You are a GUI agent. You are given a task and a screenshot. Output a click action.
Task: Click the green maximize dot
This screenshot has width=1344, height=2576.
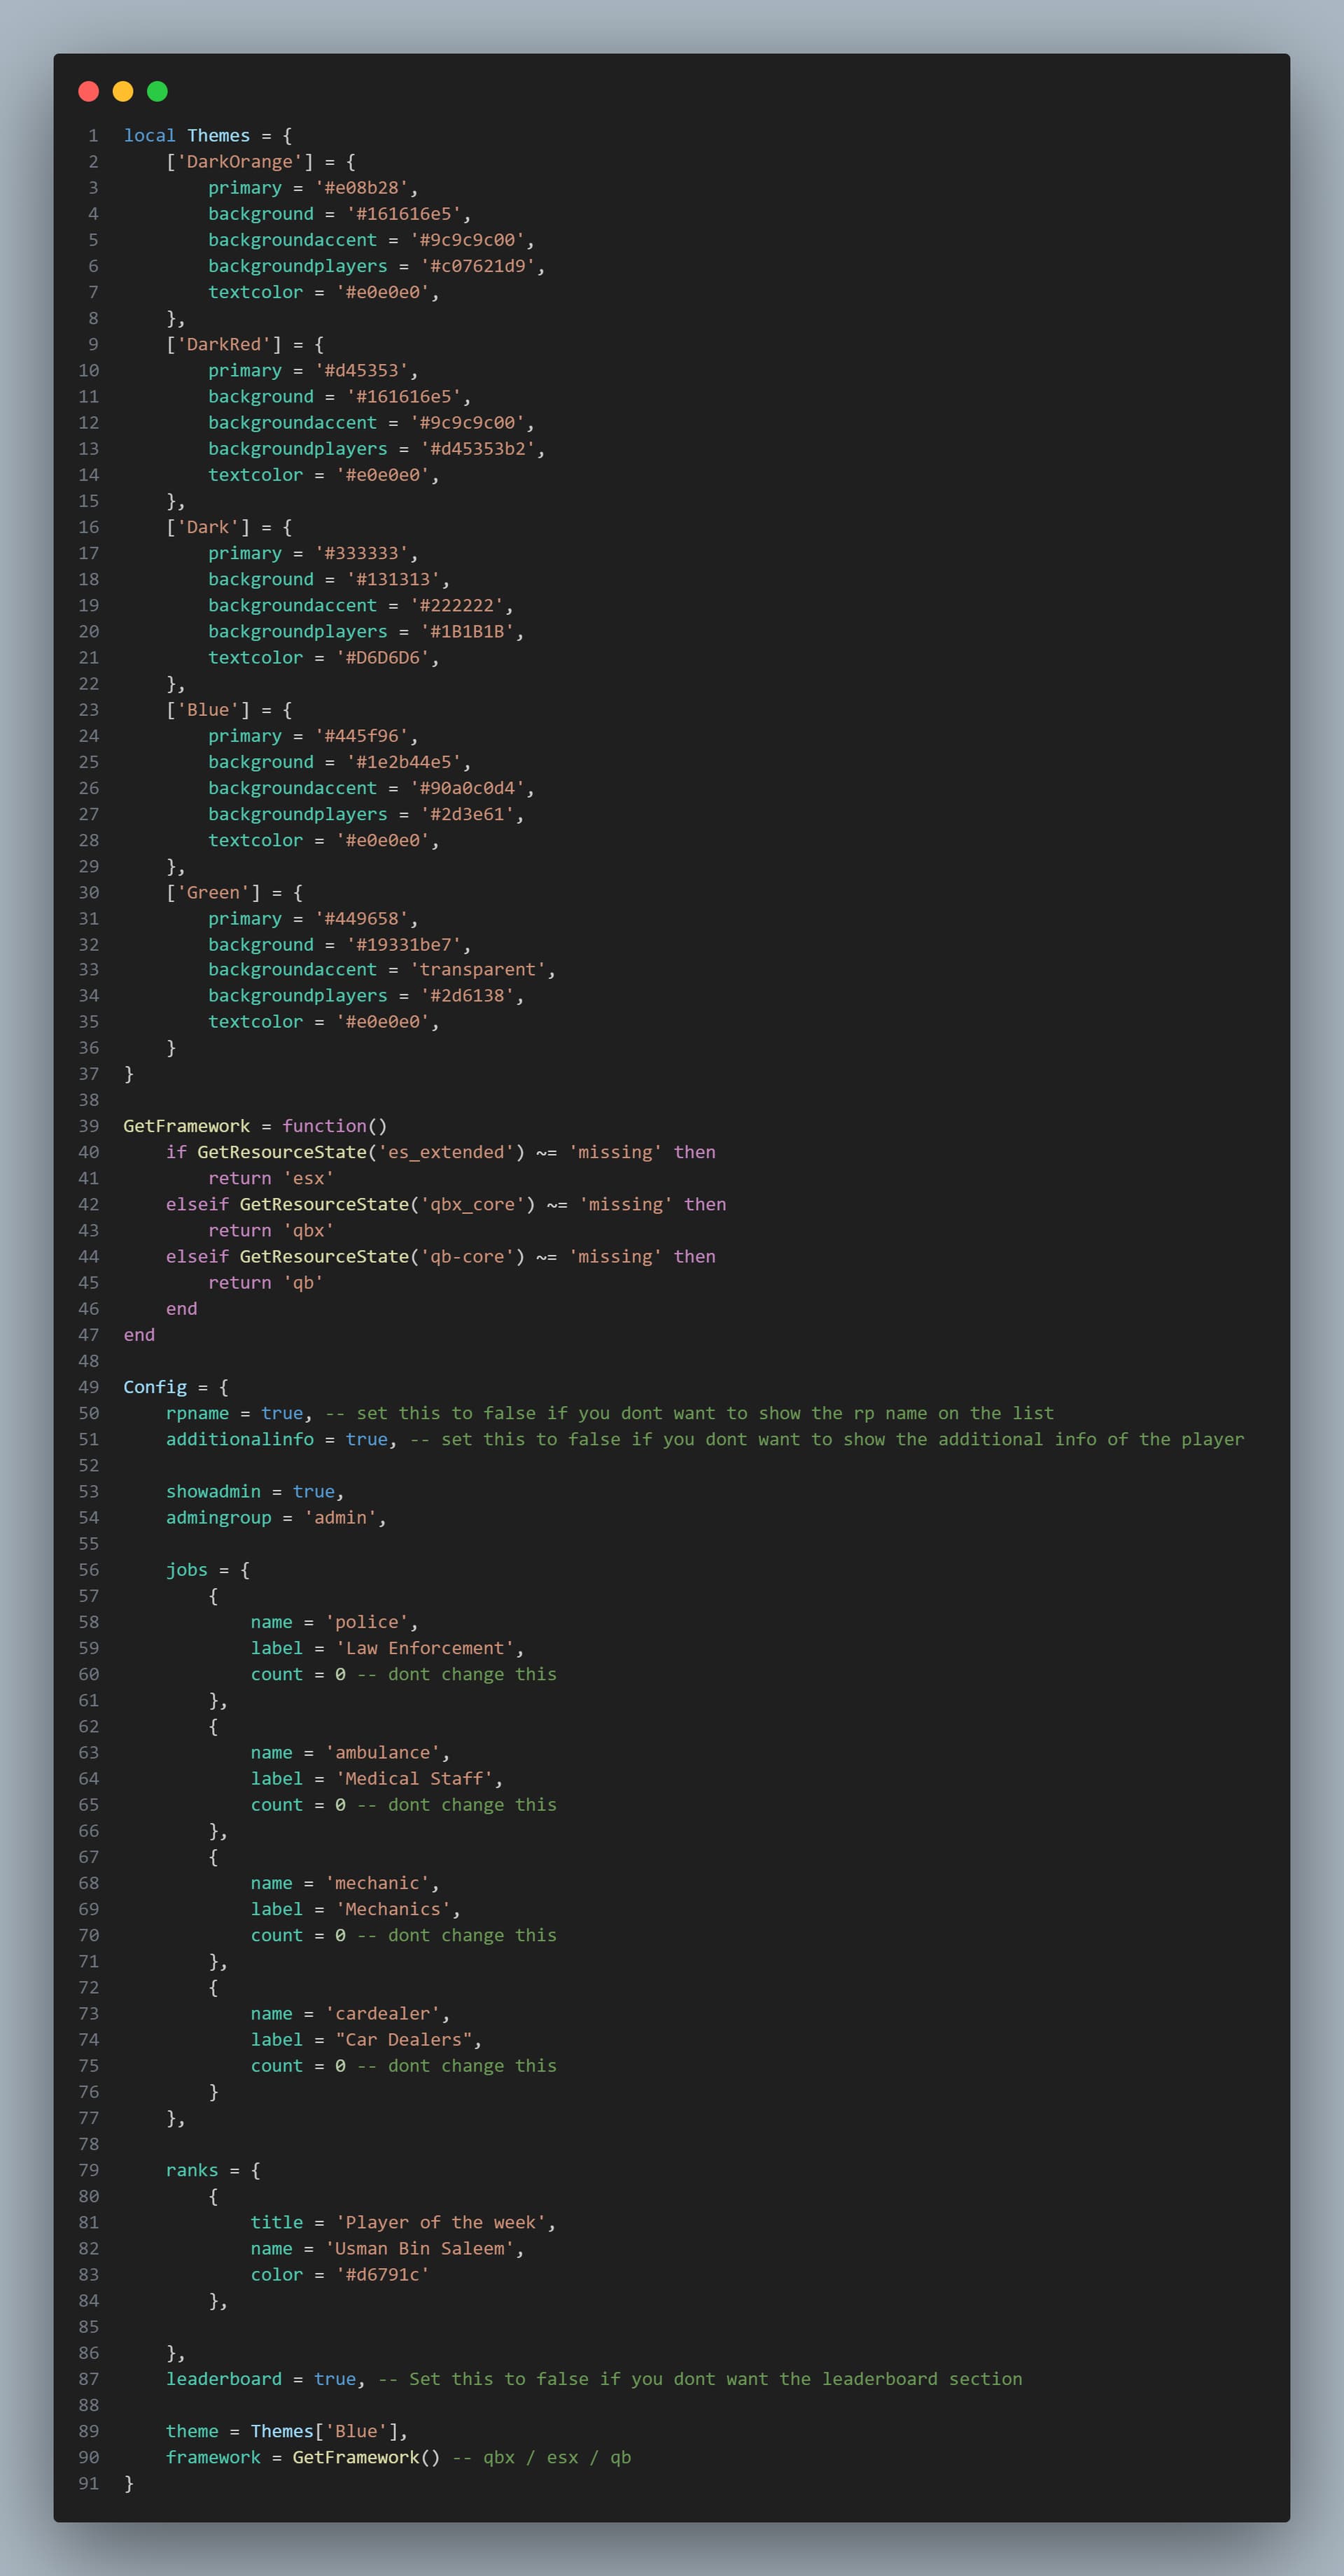point(157,92)
